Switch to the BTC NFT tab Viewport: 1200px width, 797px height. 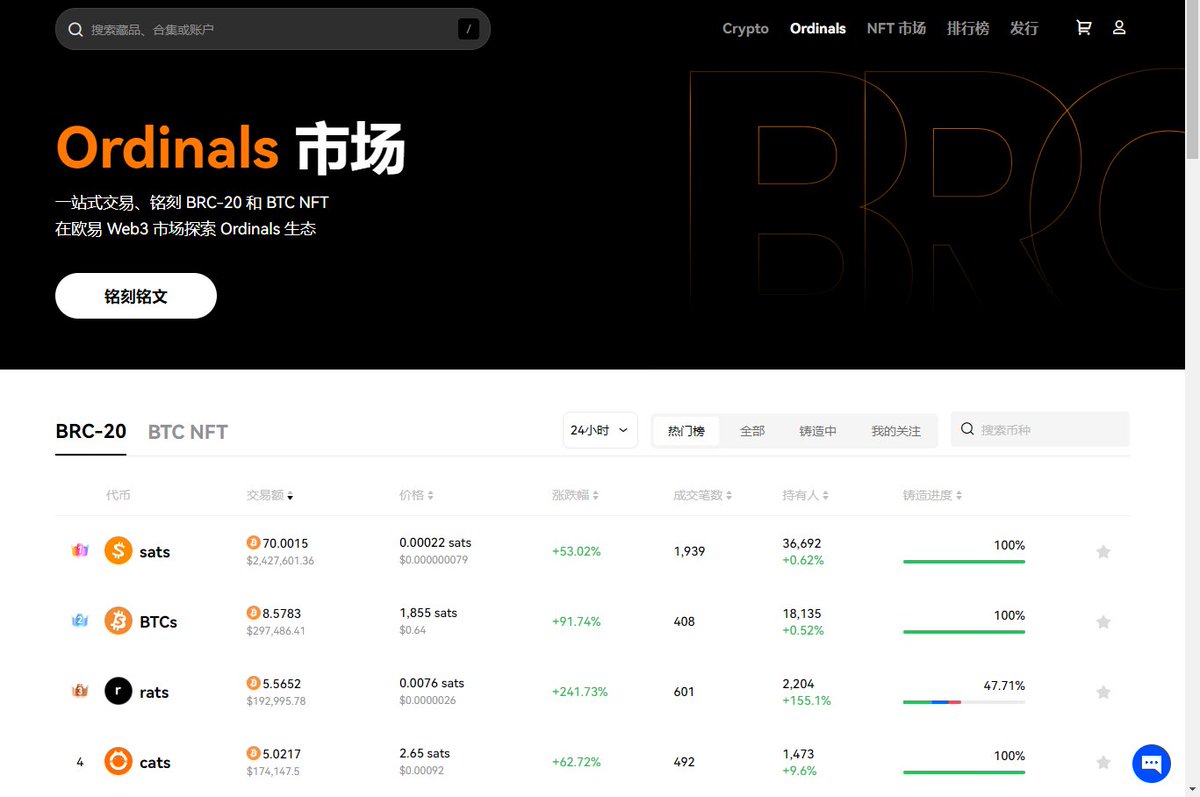coord(188,432)
